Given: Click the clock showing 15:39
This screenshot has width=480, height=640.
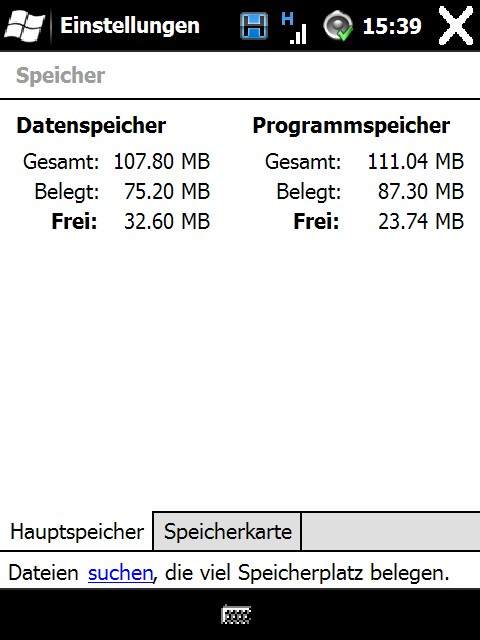Looking at the screenshot, I should pyautogui.click(x=392, y=27).
